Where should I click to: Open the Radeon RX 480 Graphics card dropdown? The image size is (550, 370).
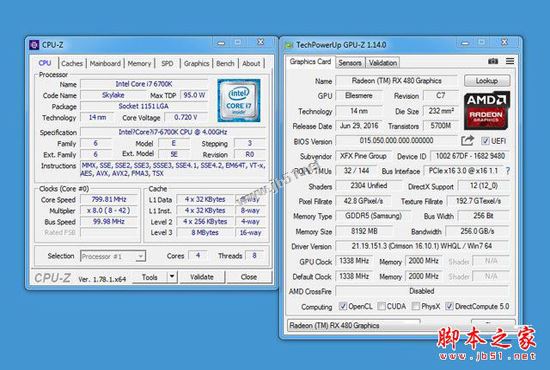pos(354,325)
